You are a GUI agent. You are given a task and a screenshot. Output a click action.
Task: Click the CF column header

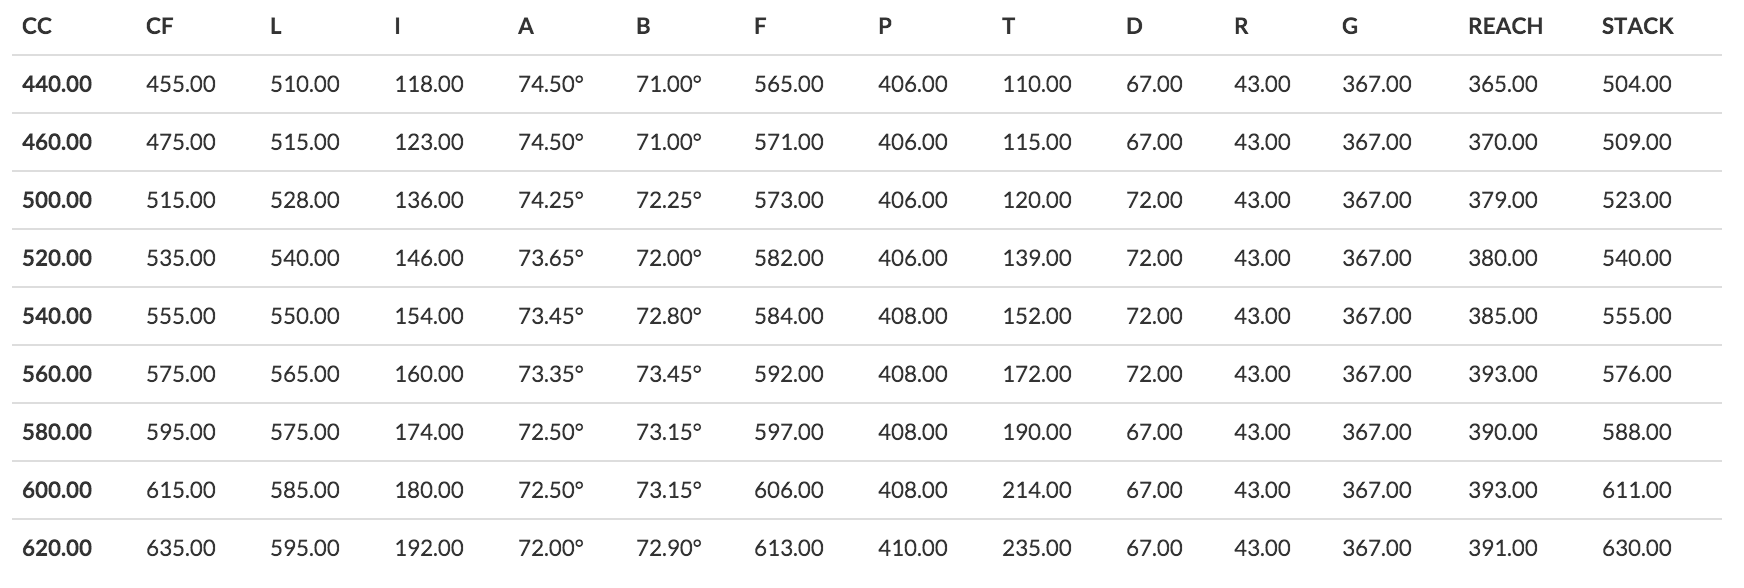coord(159,27)
